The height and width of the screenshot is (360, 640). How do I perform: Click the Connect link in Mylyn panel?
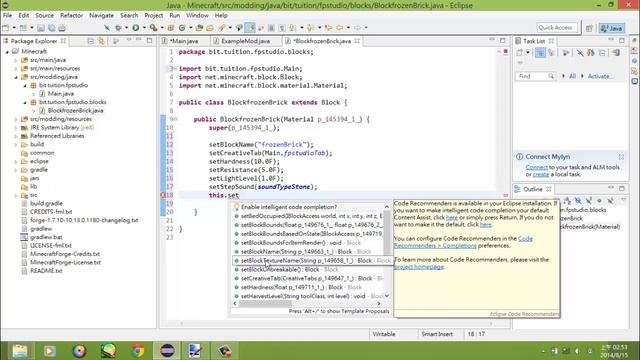[536, 167]
